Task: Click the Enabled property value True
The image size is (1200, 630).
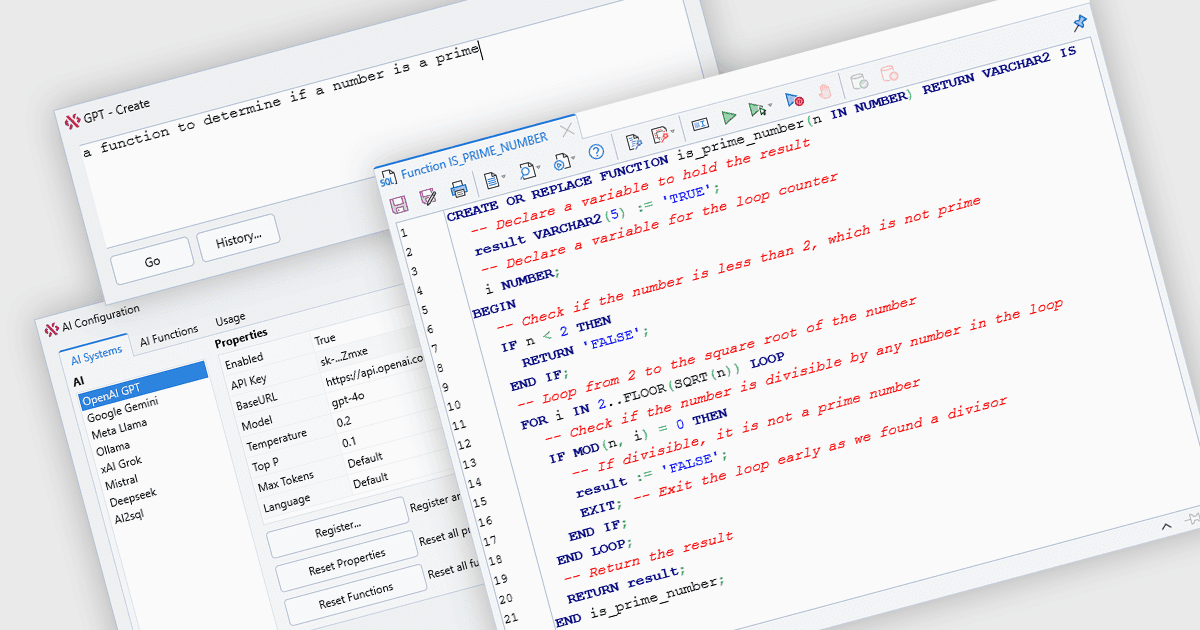Action: (x=325, y=339)
